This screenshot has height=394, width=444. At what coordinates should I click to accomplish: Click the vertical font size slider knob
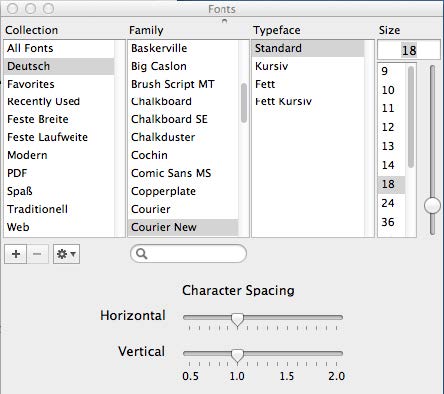coord(432,205)
